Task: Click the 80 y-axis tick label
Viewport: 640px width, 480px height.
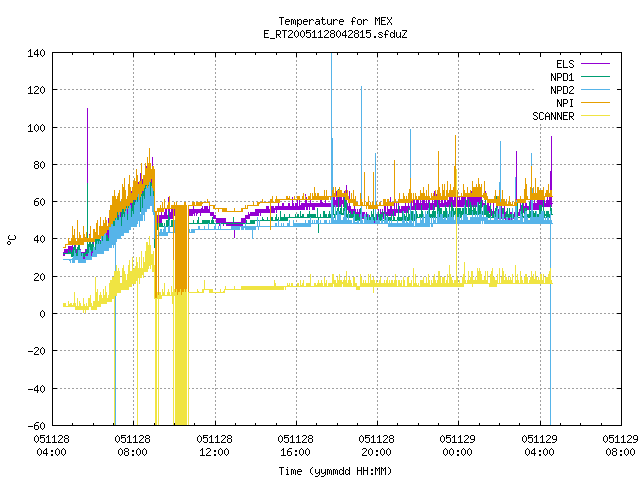Action: (x=39, y=165)
